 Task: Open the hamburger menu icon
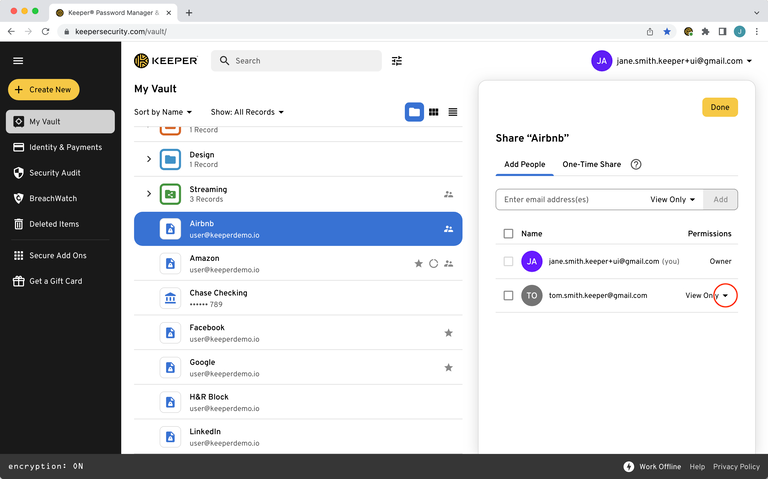tap(17, 61)
